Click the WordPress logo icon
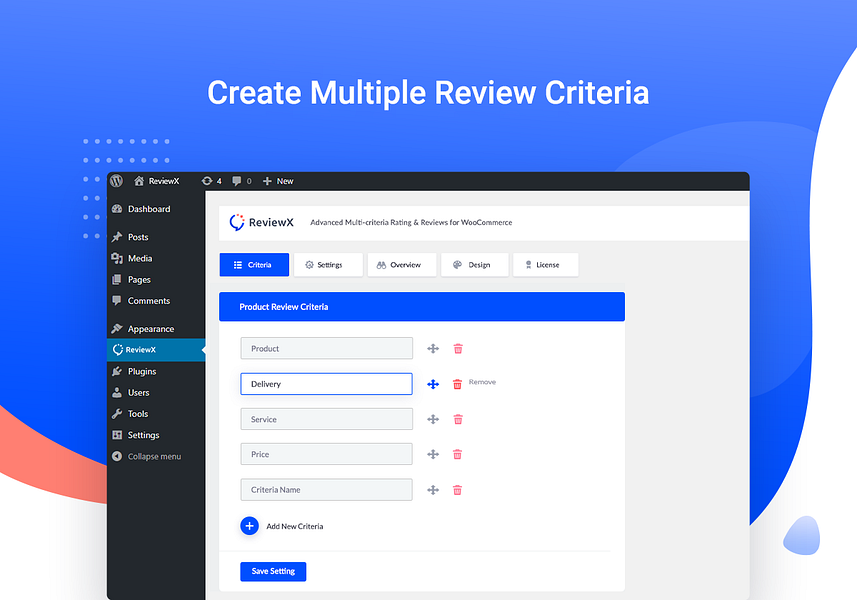Image resolution: width=857 pixels, height=600 pixels. tap(116, 181)
